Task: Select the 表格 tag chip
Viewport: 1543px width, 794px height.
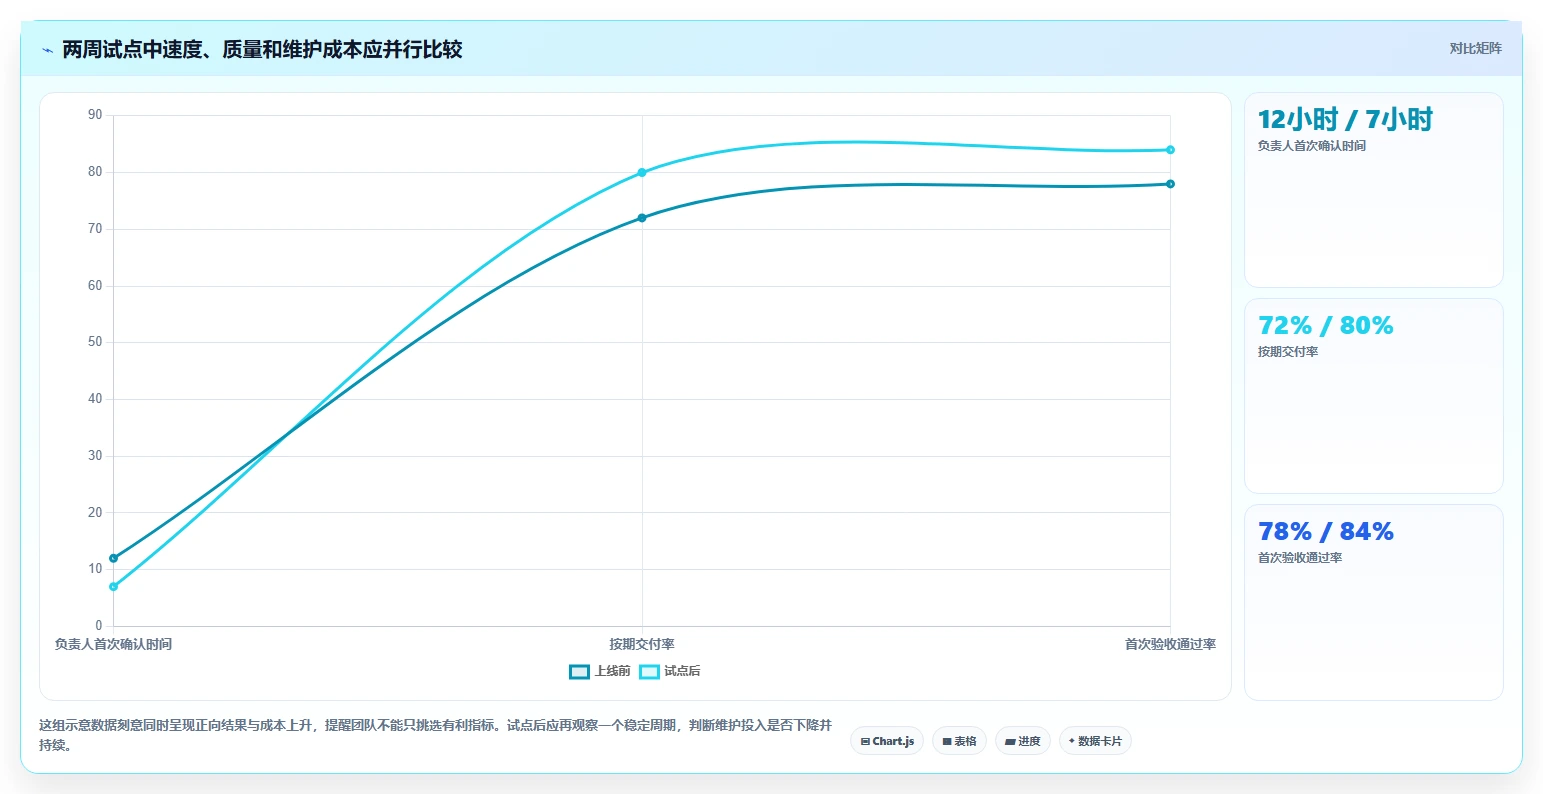Action: pyautogui.click(x=959, y=741)
